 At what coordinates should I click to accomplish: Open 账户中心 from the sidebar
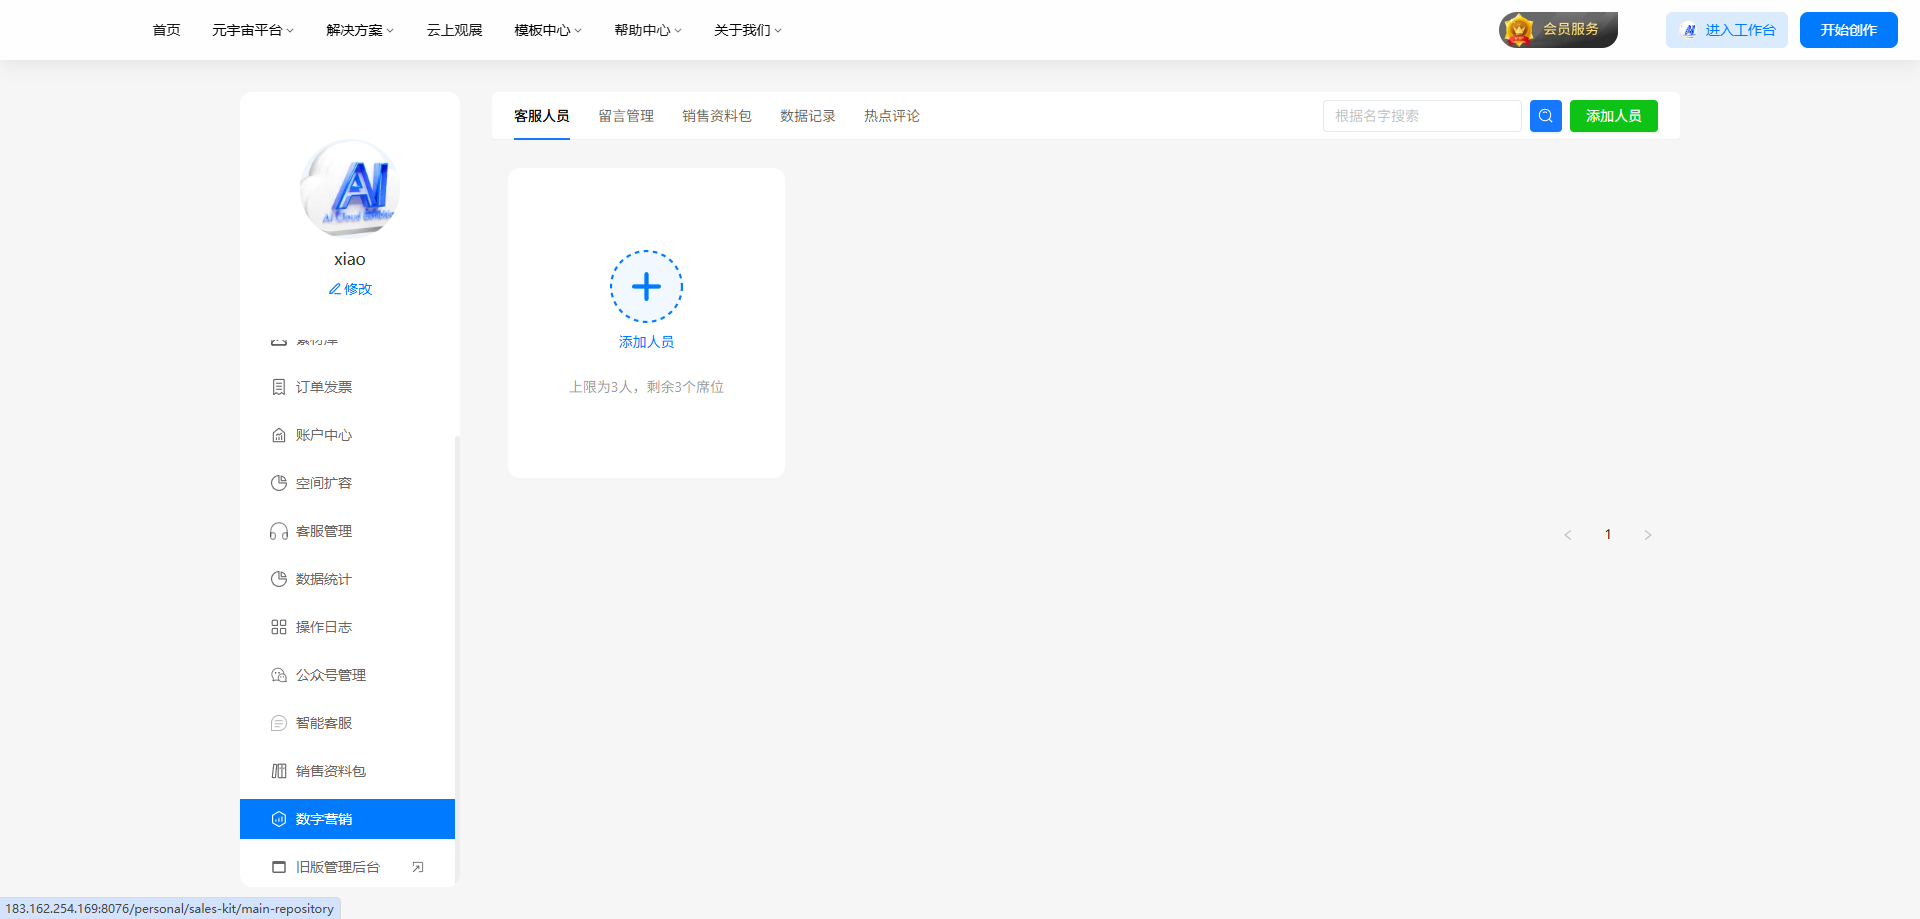click(323, 435)
